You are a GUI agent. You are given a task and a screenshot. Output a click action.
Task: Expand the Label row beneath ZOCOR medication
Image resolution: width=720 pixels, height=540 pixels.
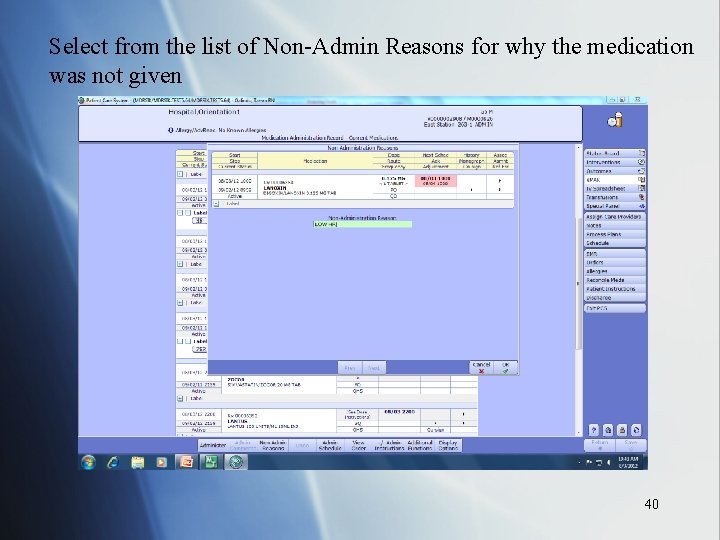pos(180,399)
